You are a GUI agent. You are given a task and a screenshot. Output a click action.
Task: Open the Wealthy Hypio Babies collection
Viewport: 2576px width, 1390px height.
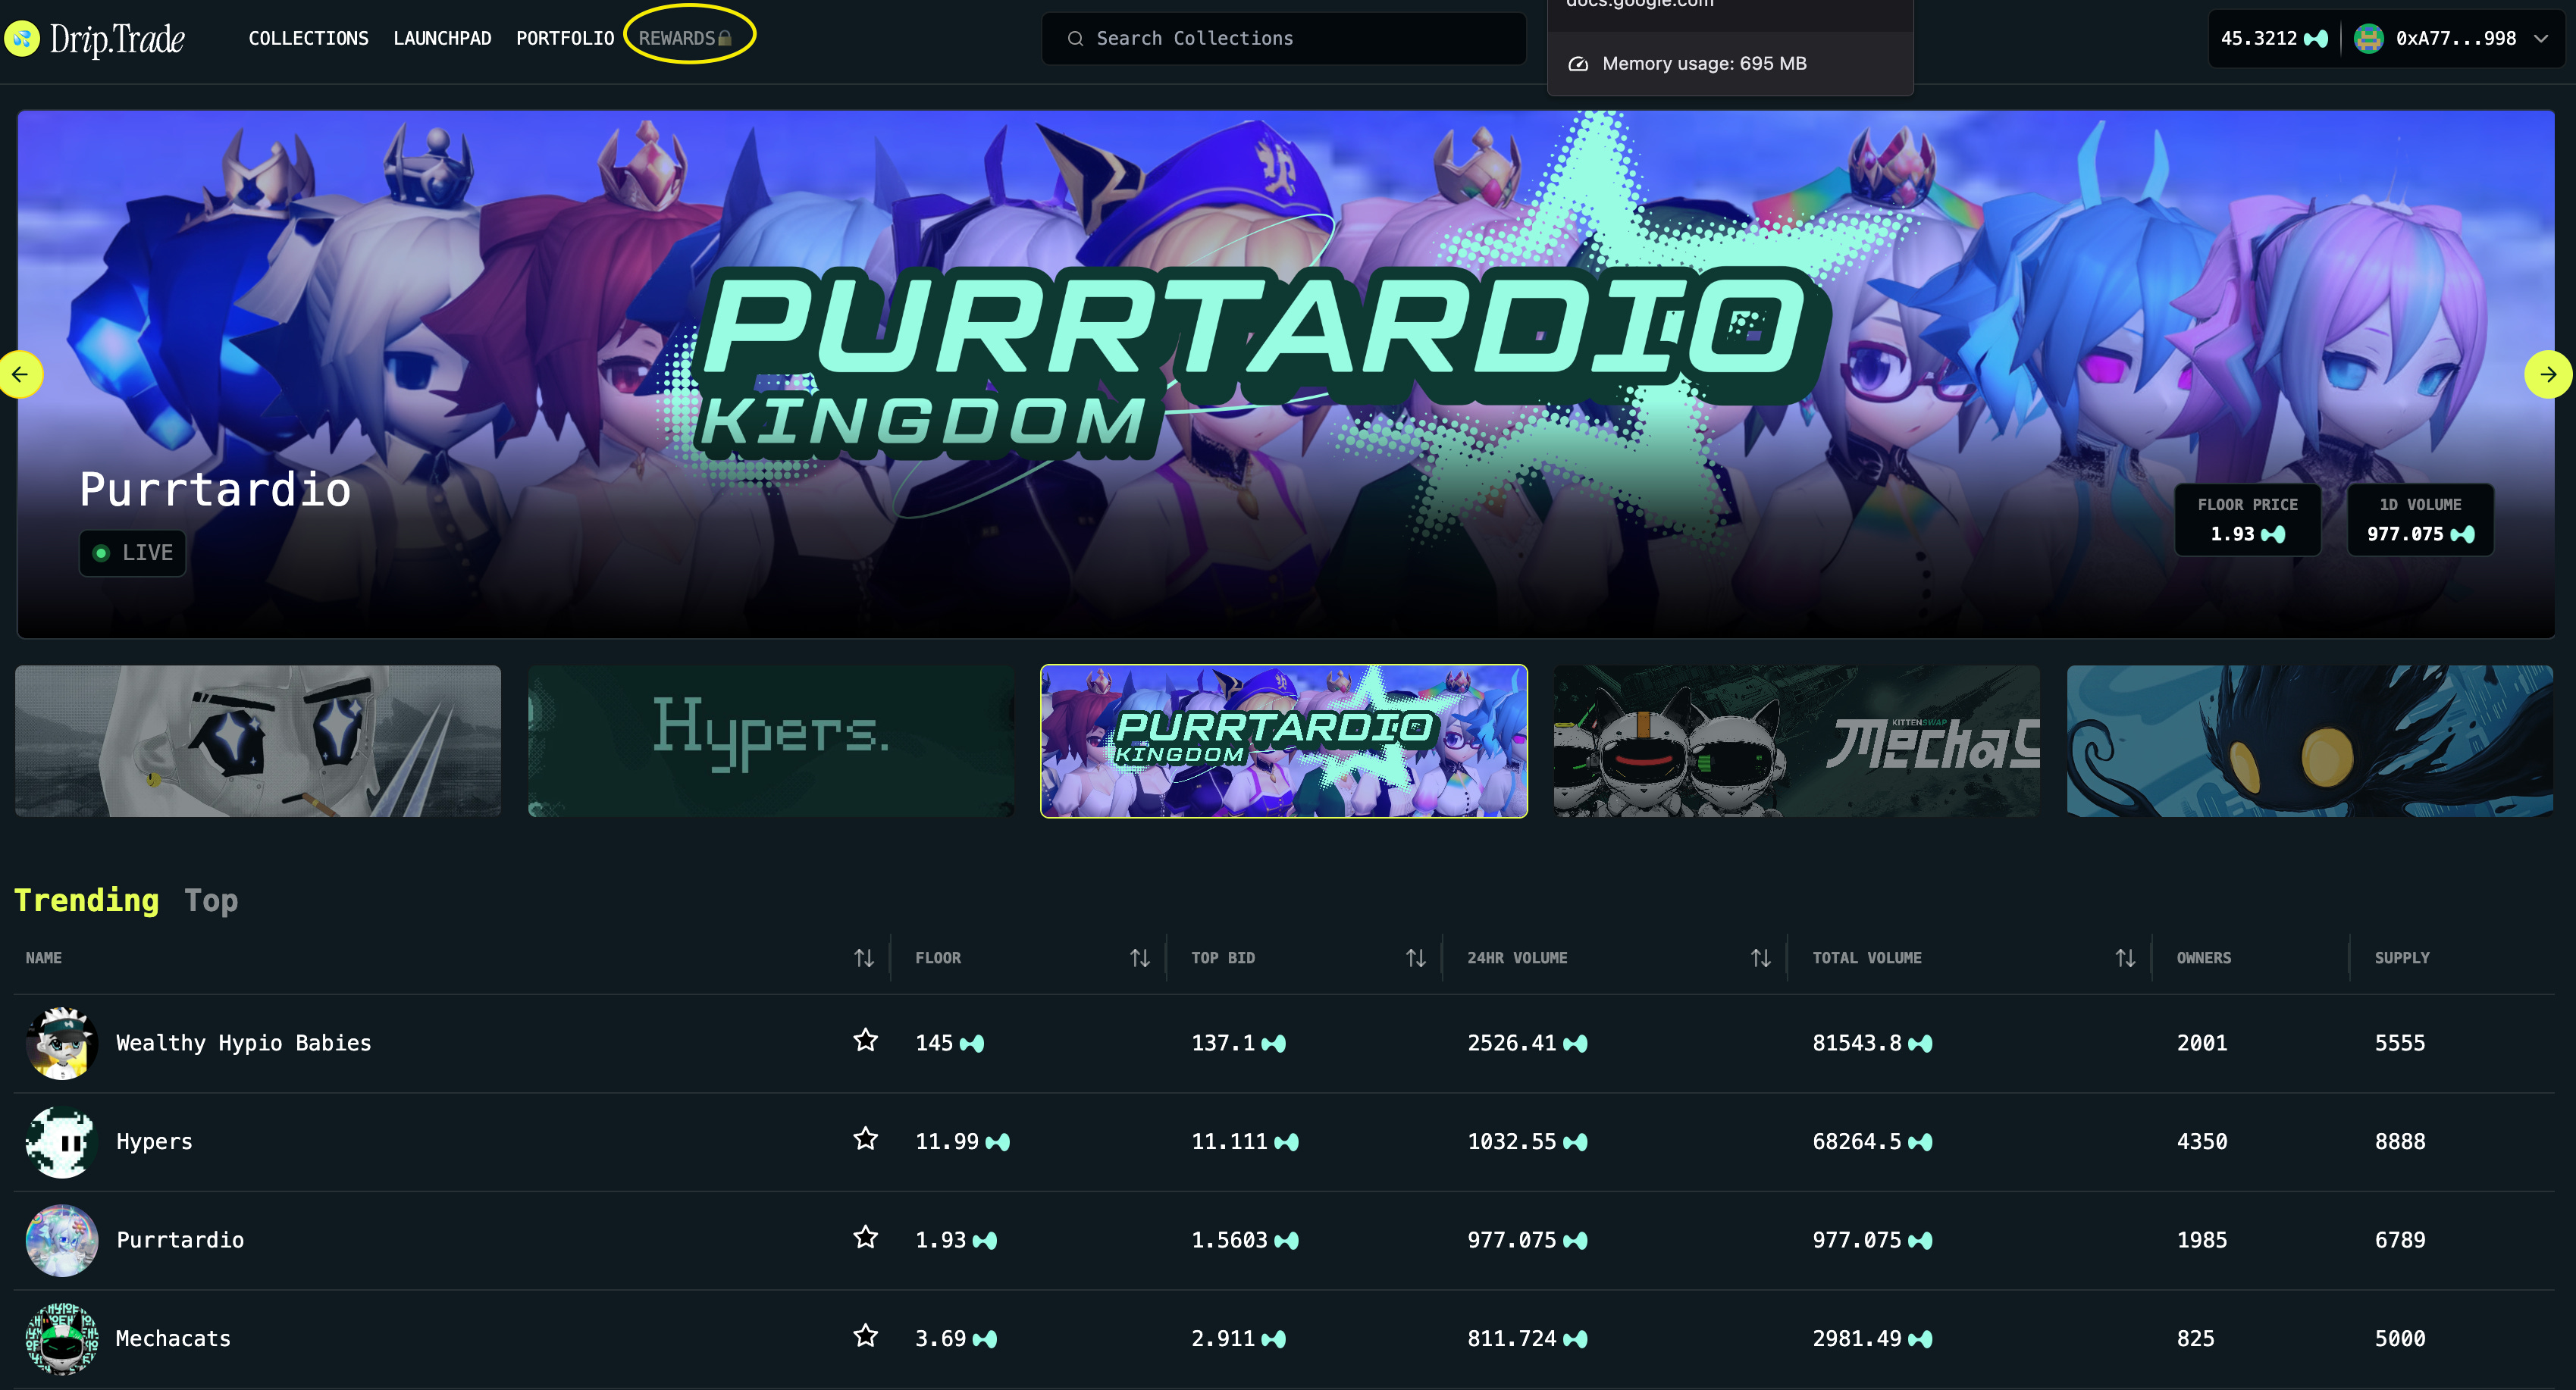pyautogui.click(x=244, y=1043)
